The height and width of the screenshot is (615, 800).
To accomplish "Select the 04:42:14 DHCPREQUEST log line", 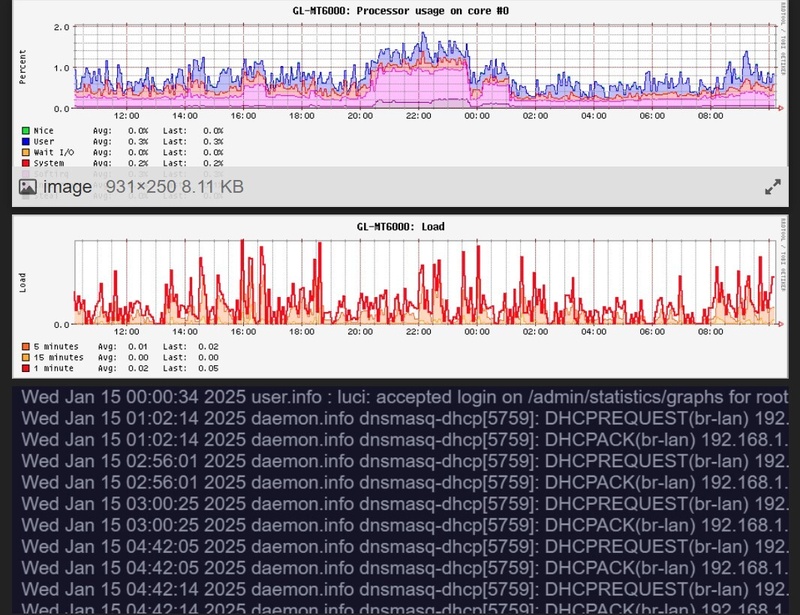I will click(x=405, y=589).
